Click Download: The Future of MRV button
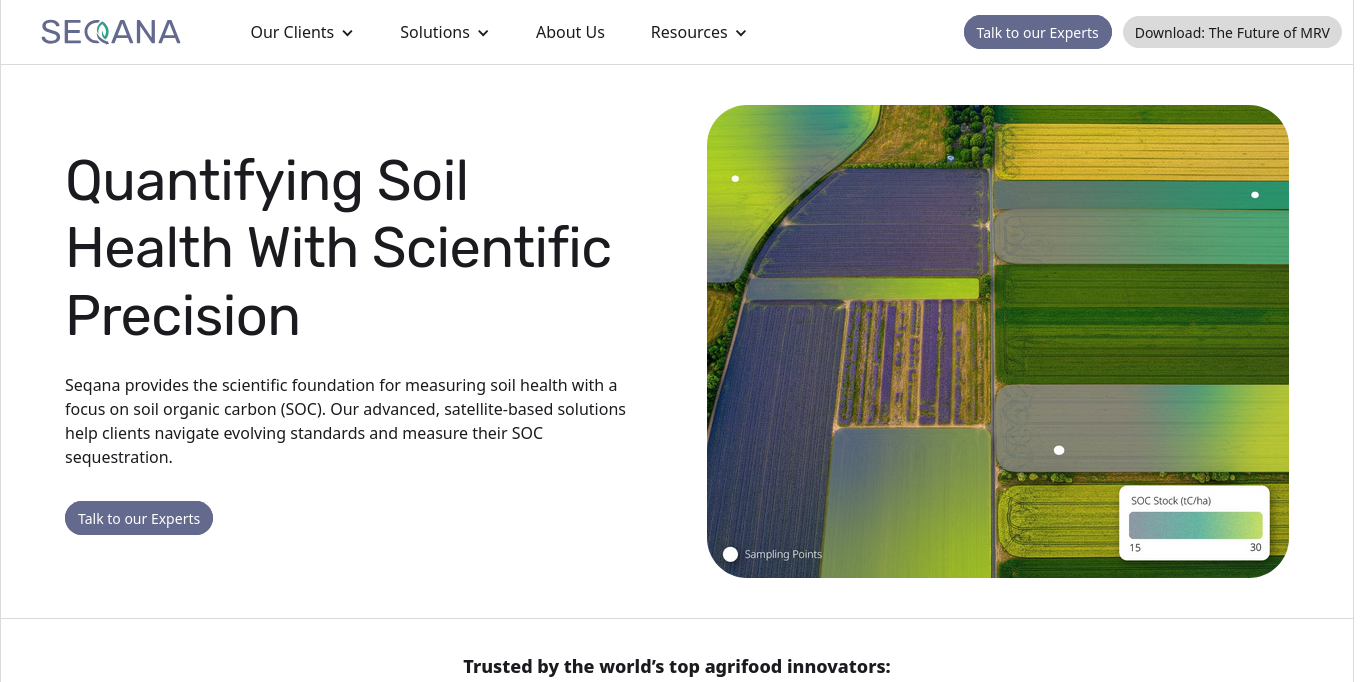This screenshot has height=682, width=1366. tap(1232, 32)
